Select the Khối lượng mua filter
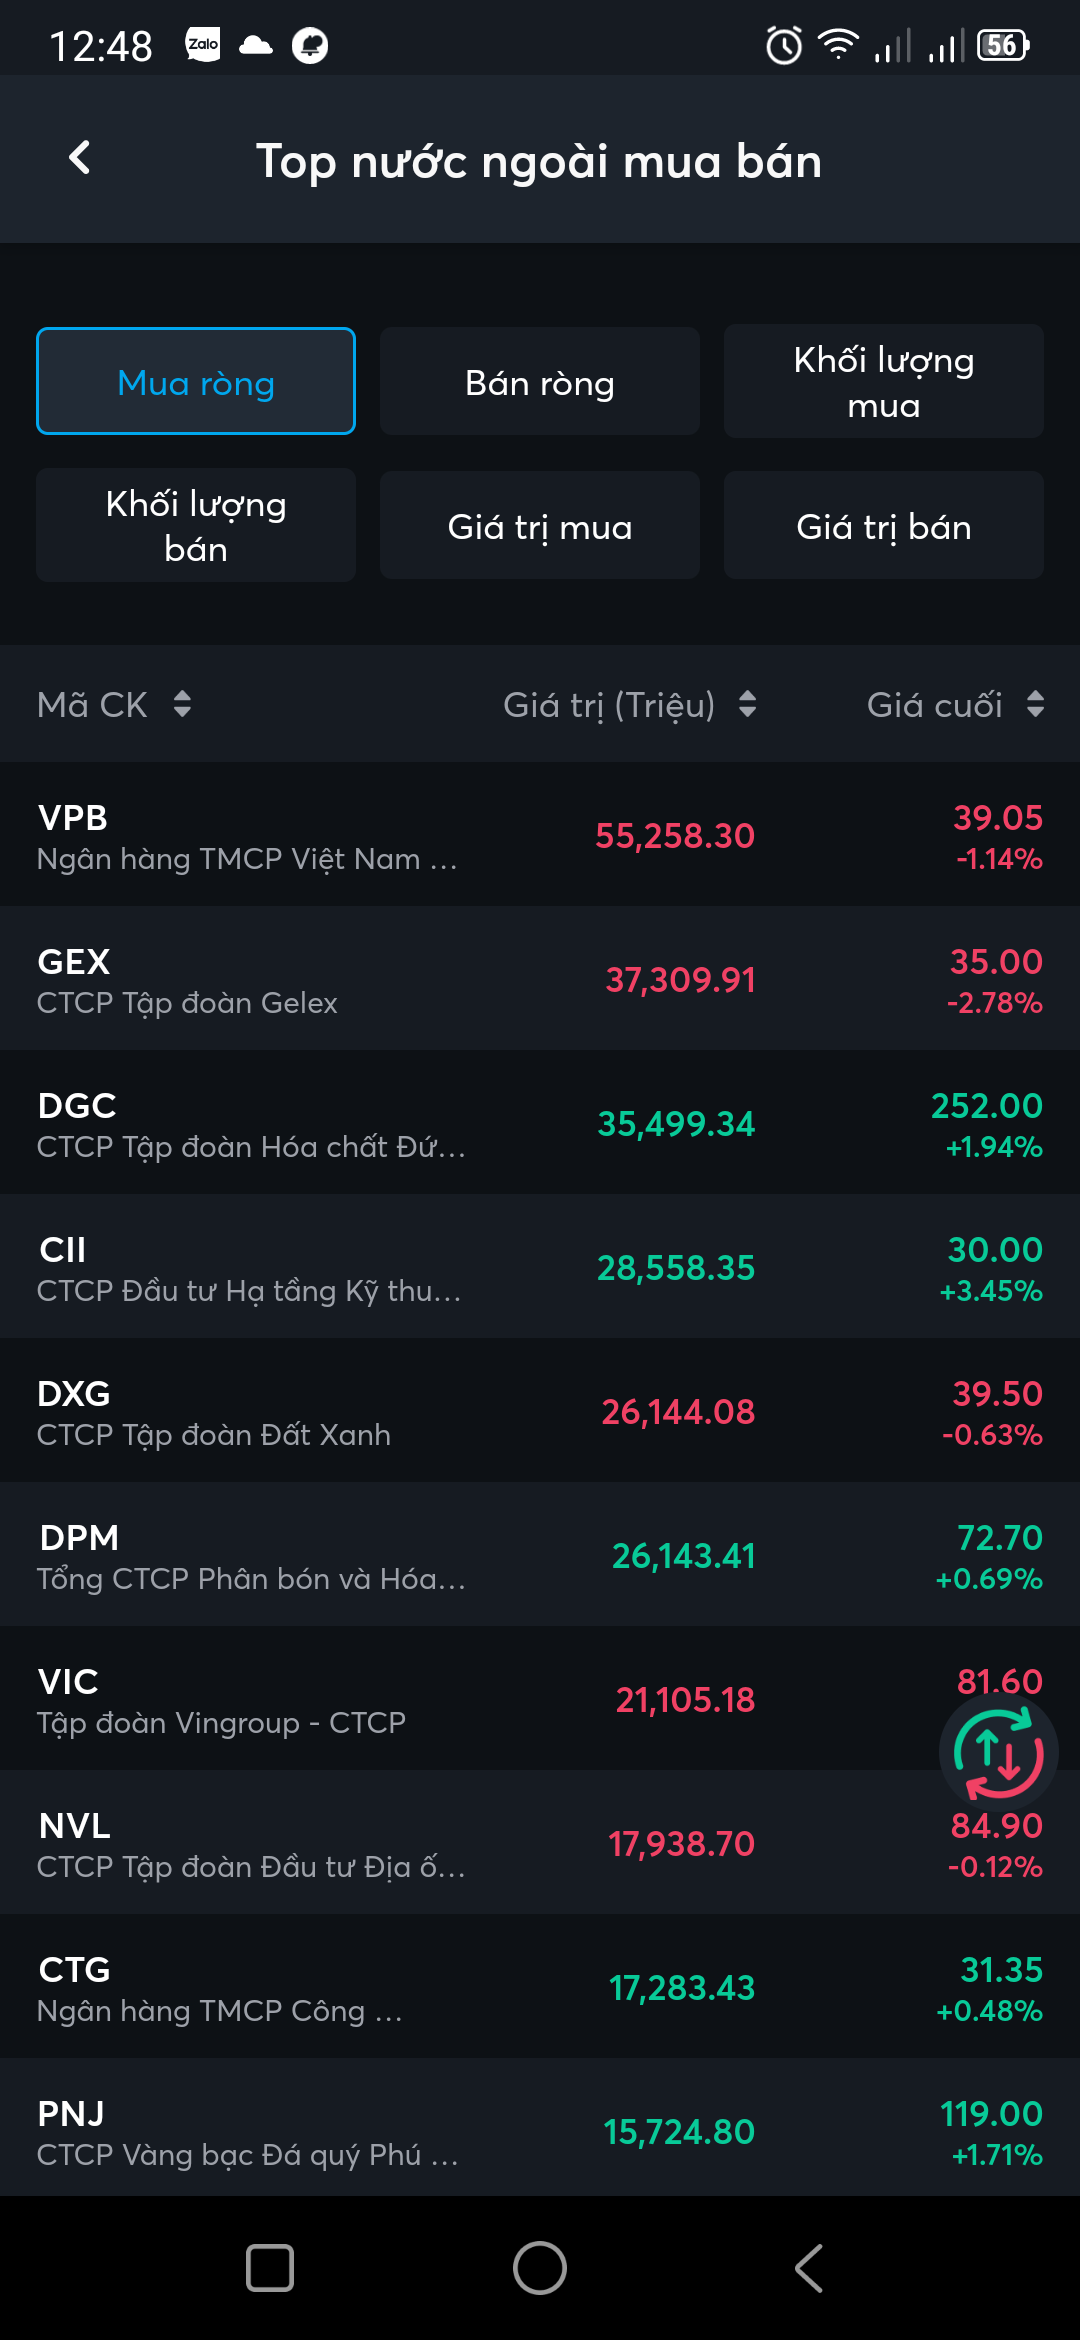The image size is (1080, 2340). (x=884, y=381)
